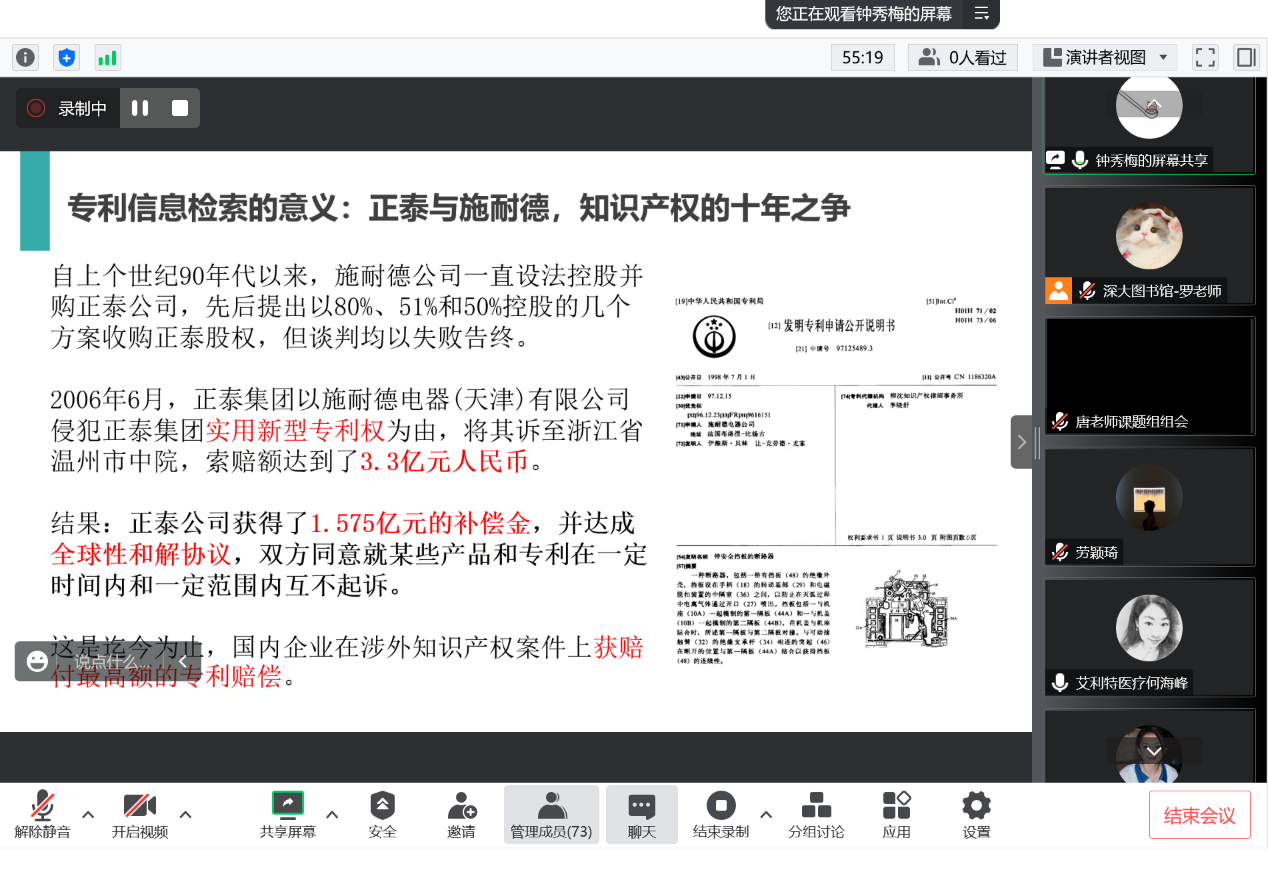Open 管理成员(73) participants panel

(551, 814)
